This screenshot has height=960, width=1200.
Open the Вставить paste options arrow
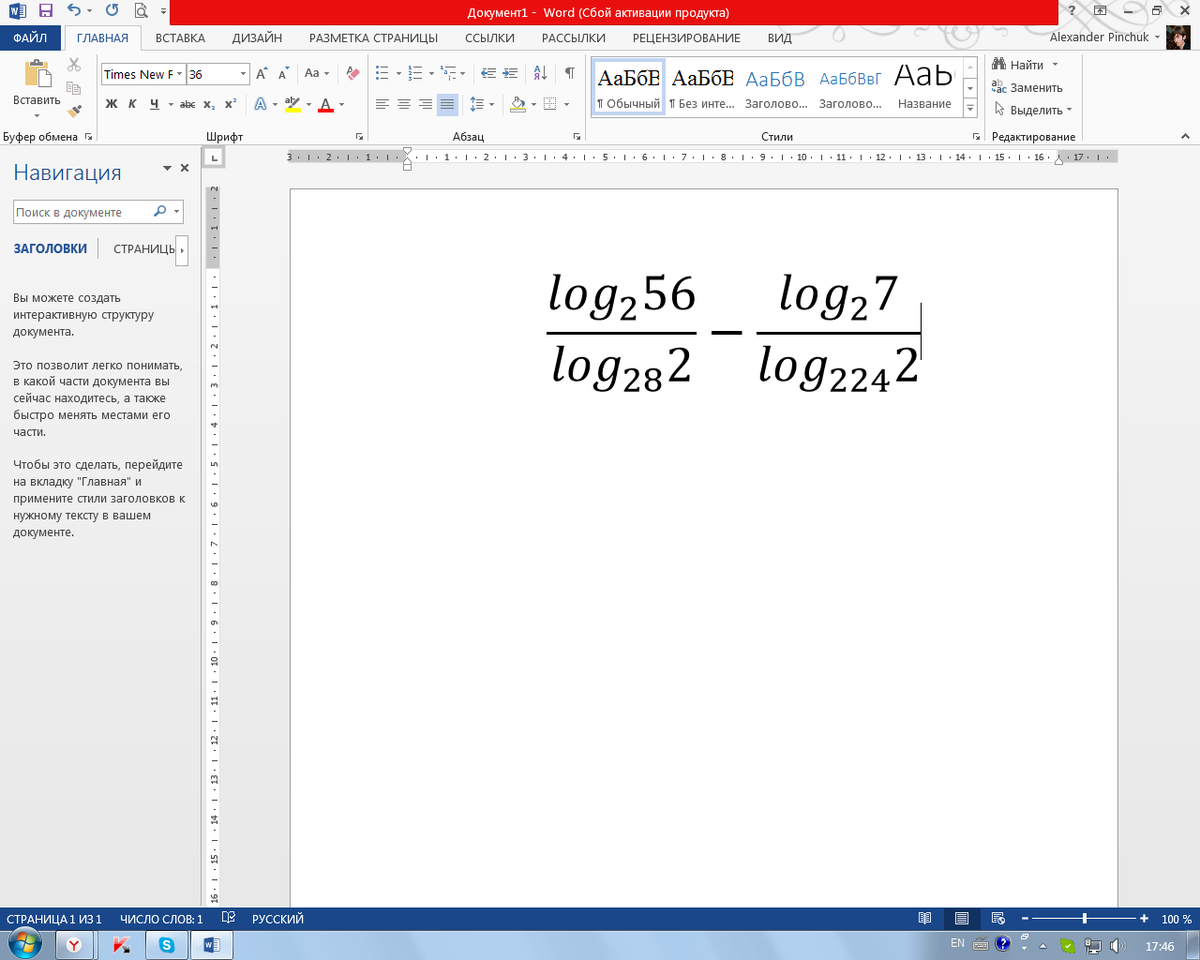coord(37,114)
